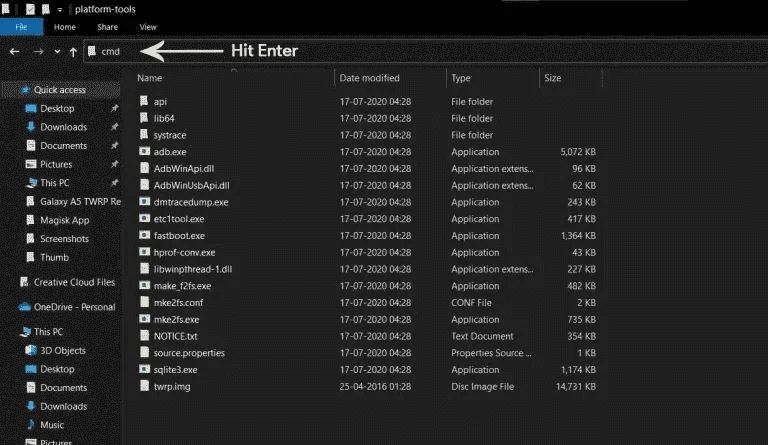Select the systrace folder icon
Image resolution: width=768 pixels, height=445 pixels.
(x=144, y=134)
